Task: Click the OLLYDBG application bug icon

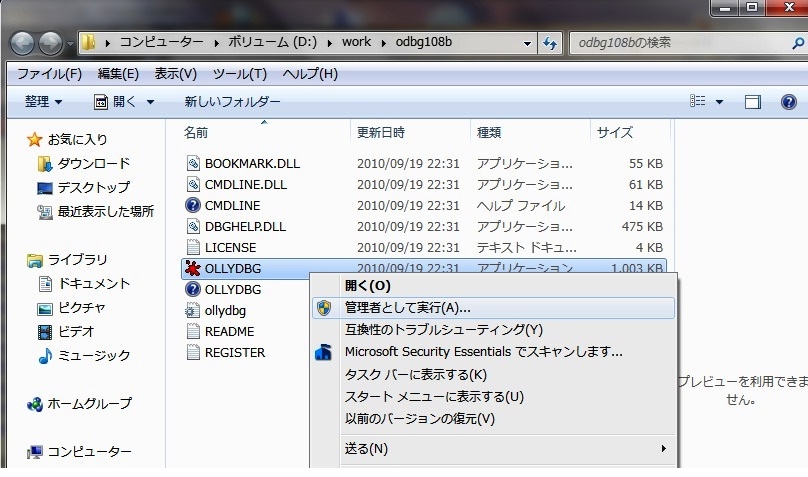Action: [193, 268]
